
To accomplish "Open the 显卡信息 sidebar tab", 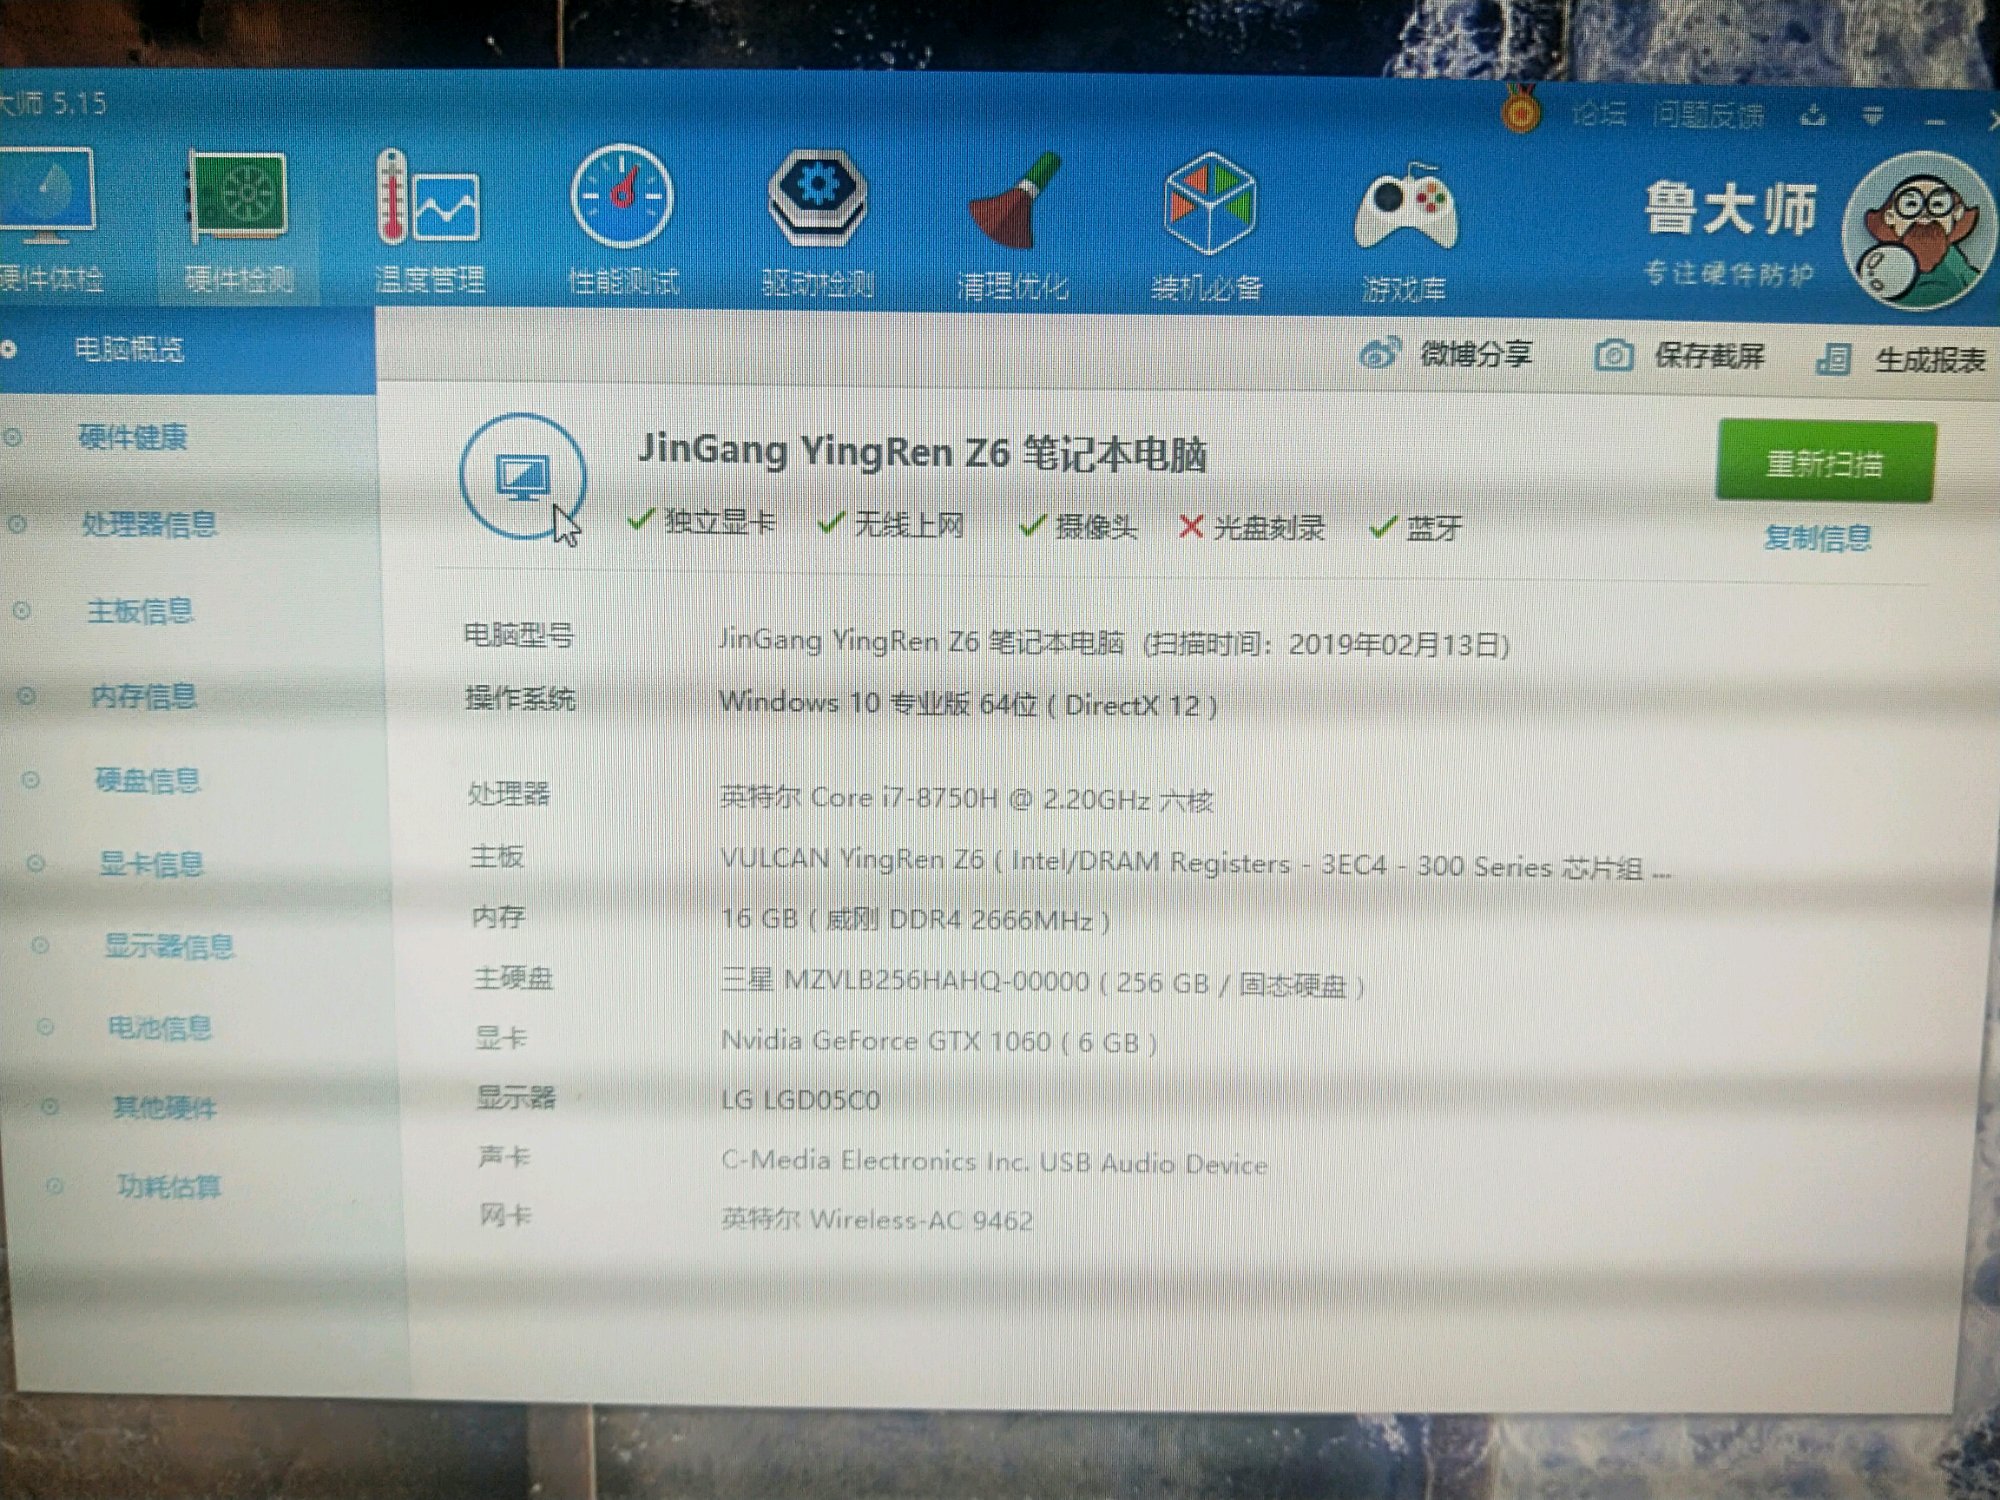I will tap(151, 863).
